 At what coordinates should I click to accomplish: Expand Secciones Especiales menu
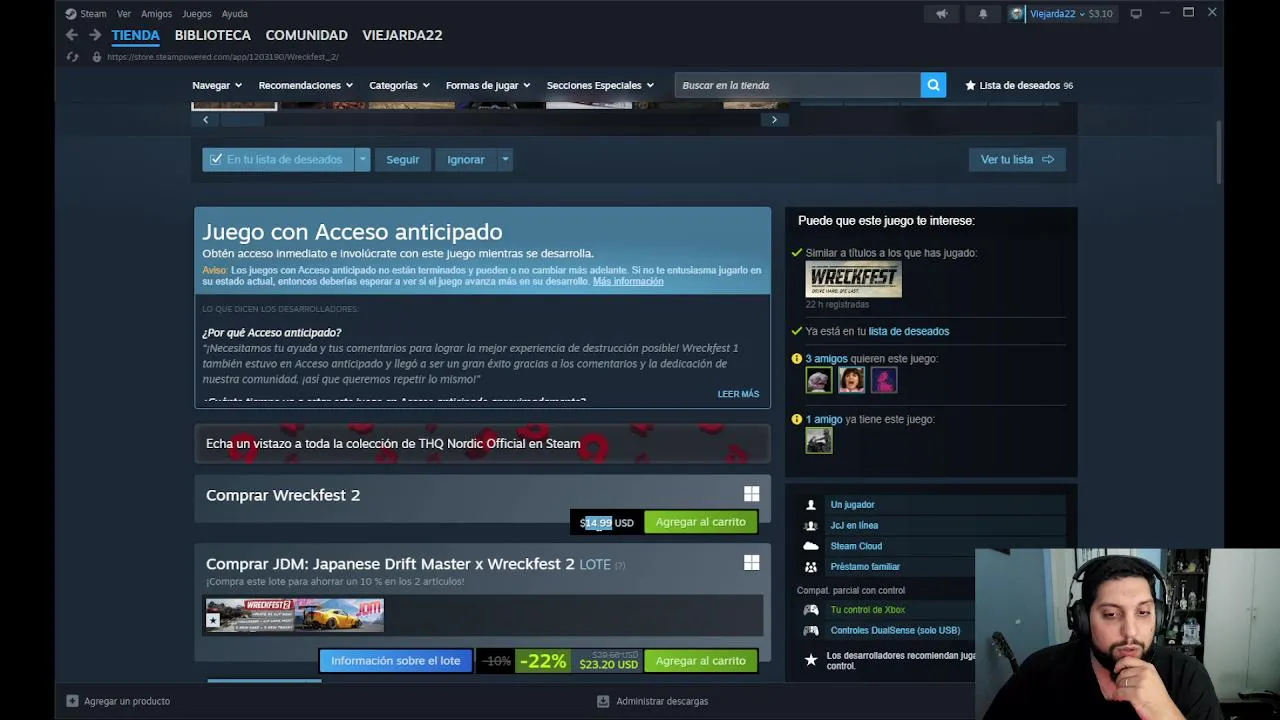point(600,85)
